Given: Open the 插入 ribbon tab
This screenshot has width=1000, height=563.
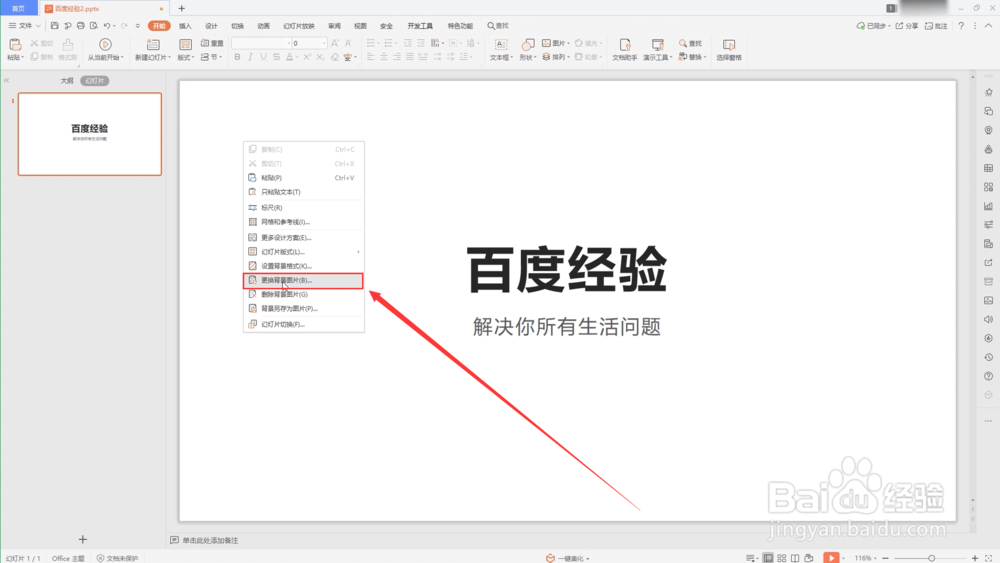Looking at the screenshot, I should 185,26.
